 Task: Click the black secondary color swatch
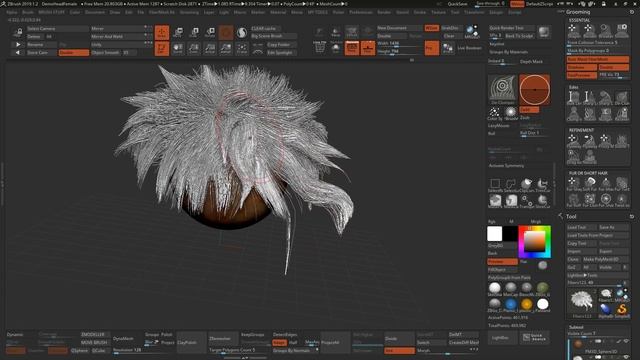pyautogui.click(x=510, y=234)
